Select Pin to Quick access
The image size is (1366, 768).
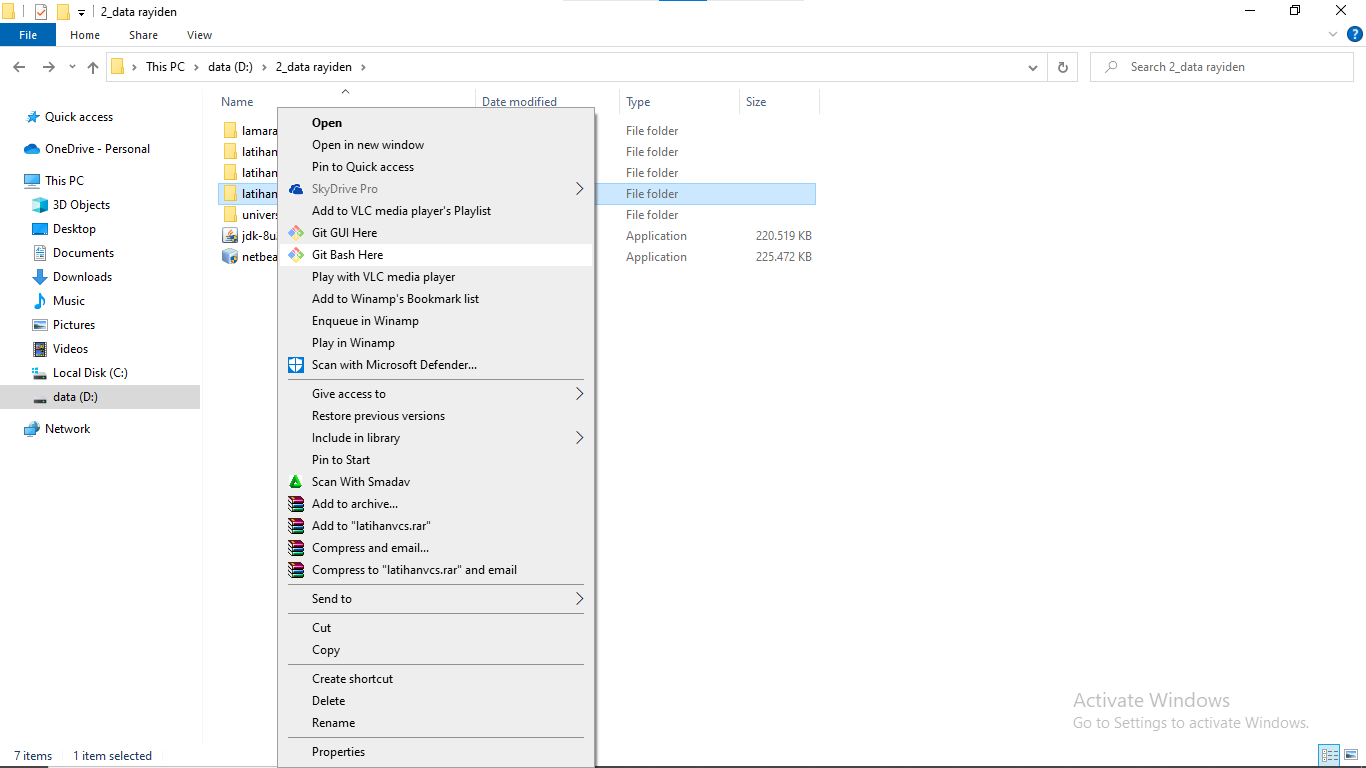coord(363,167)
